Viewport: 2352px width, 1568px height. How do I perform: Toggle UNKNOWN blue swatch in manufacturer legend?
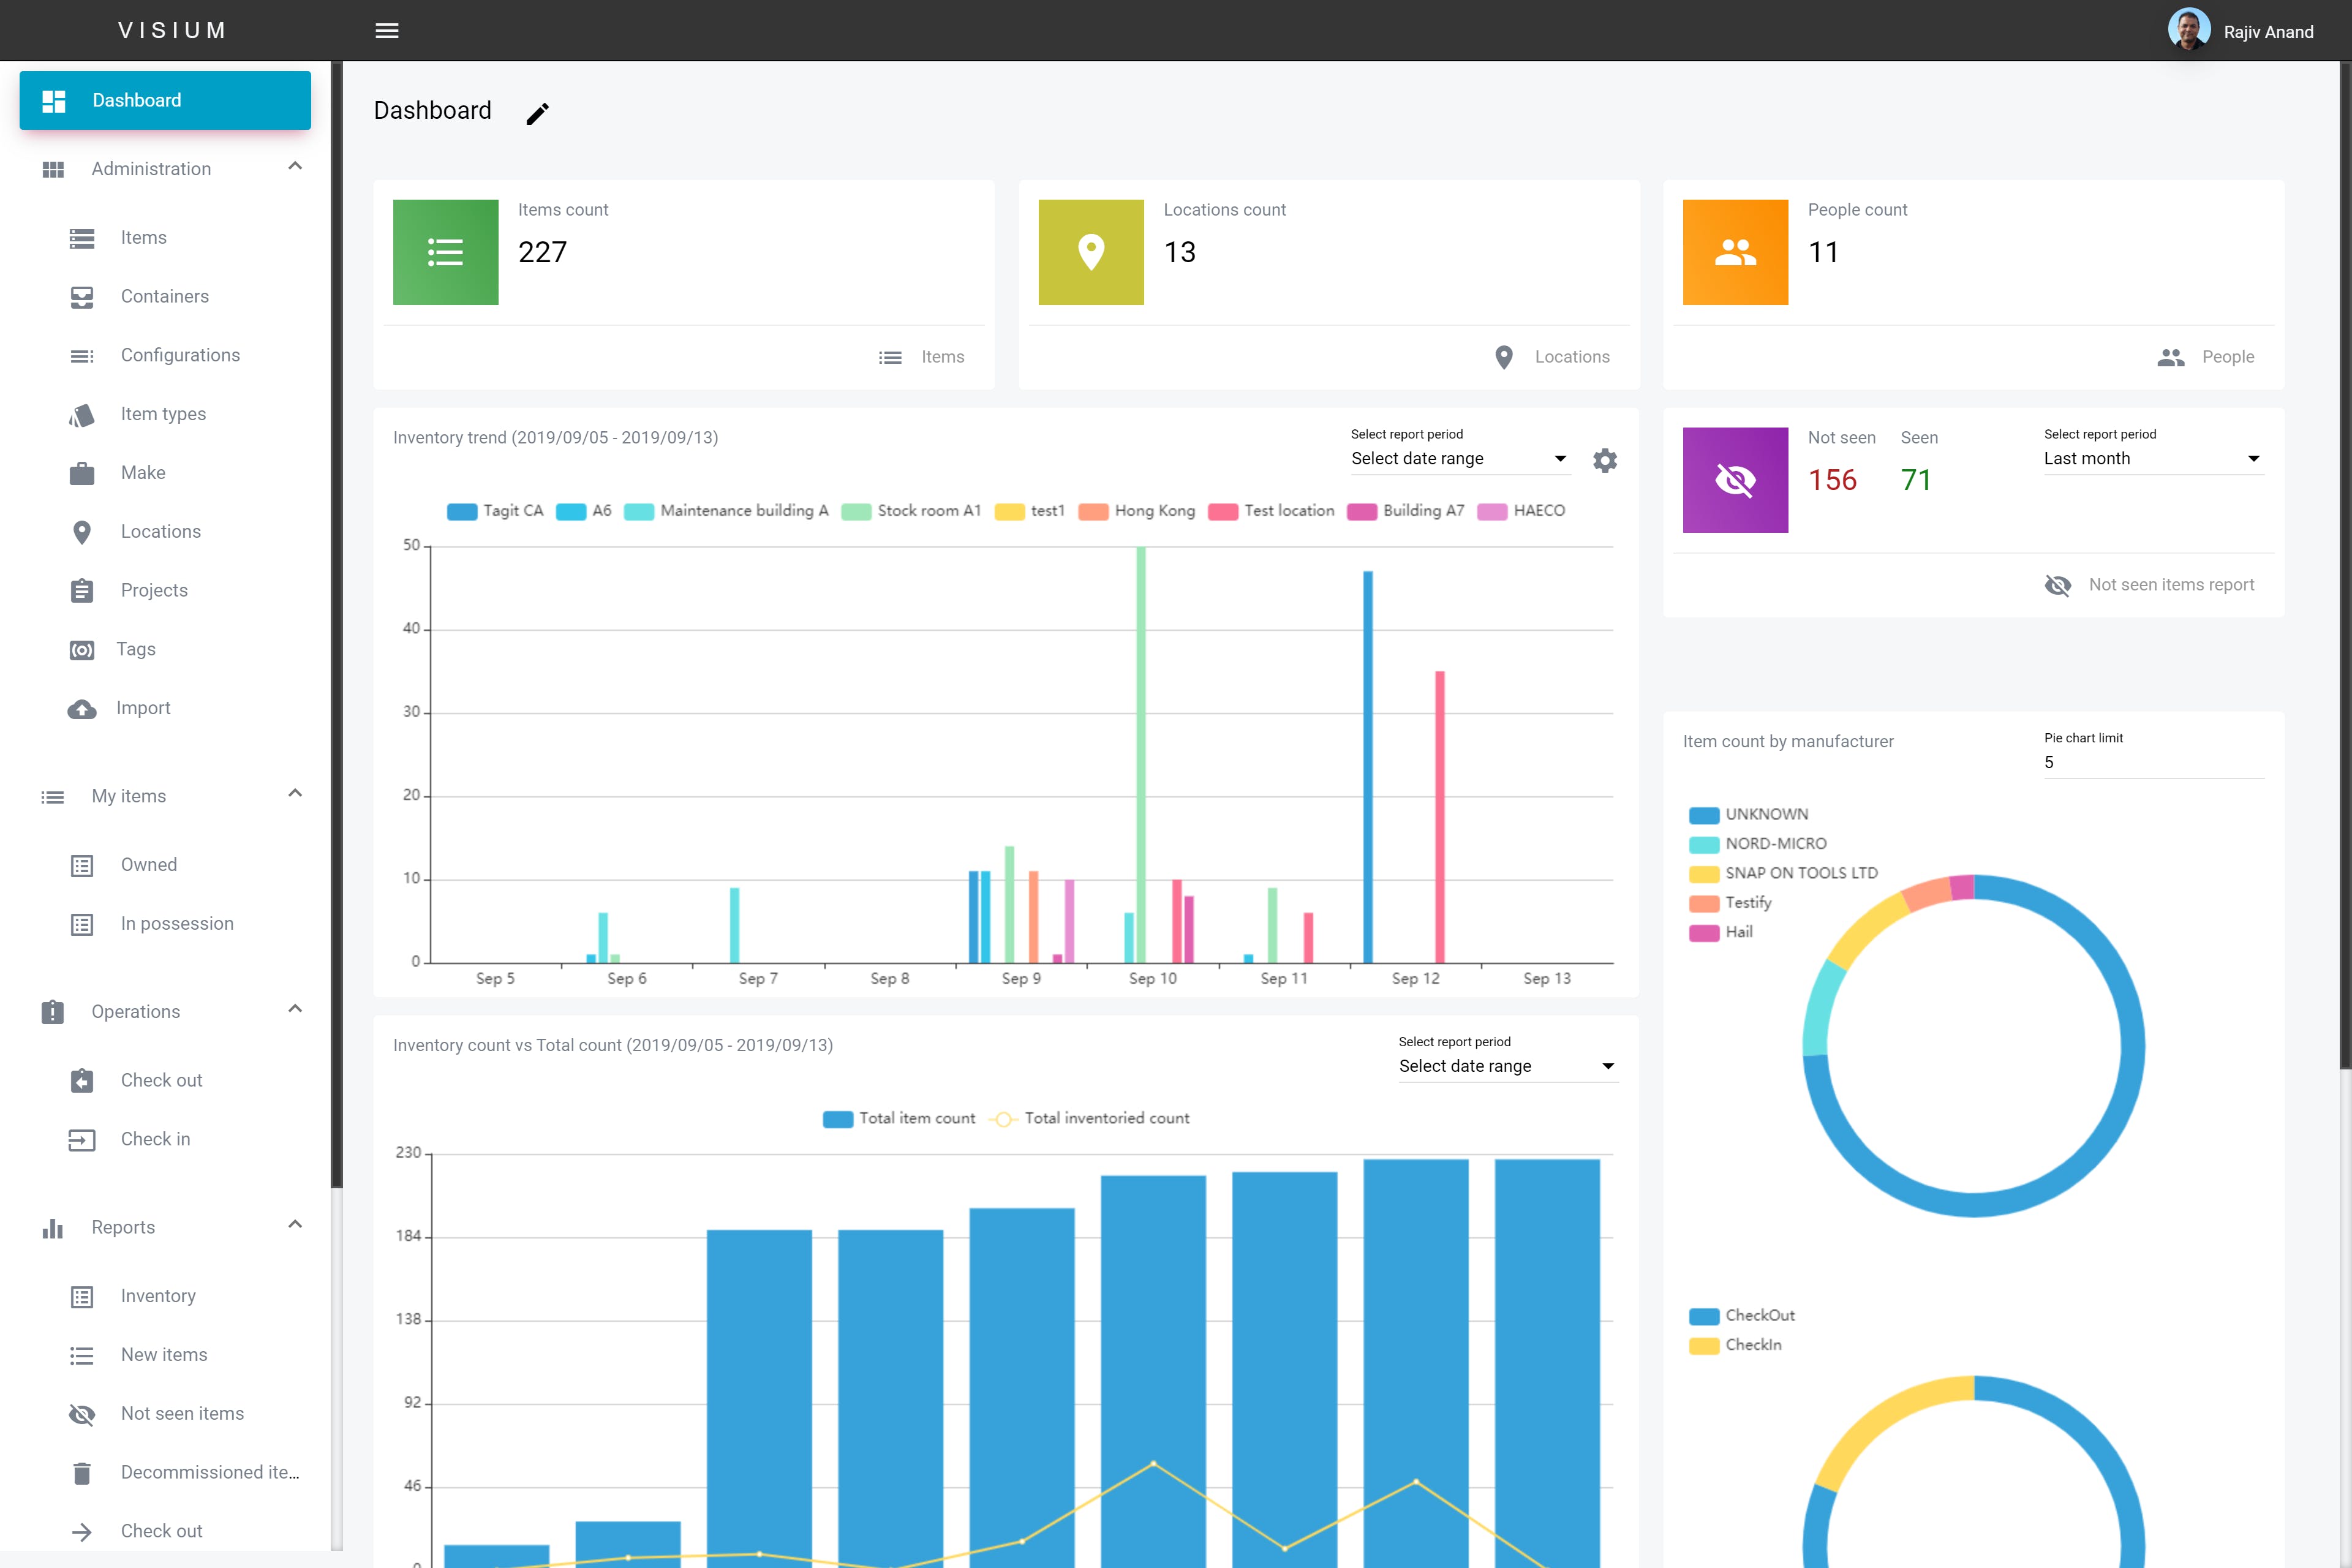1704,815
